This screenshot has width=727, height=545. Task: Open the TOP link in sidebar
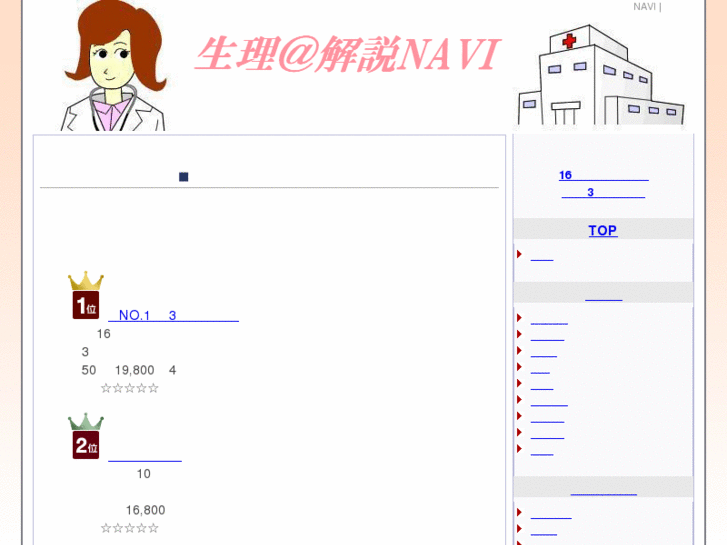(x=603, y=231)
